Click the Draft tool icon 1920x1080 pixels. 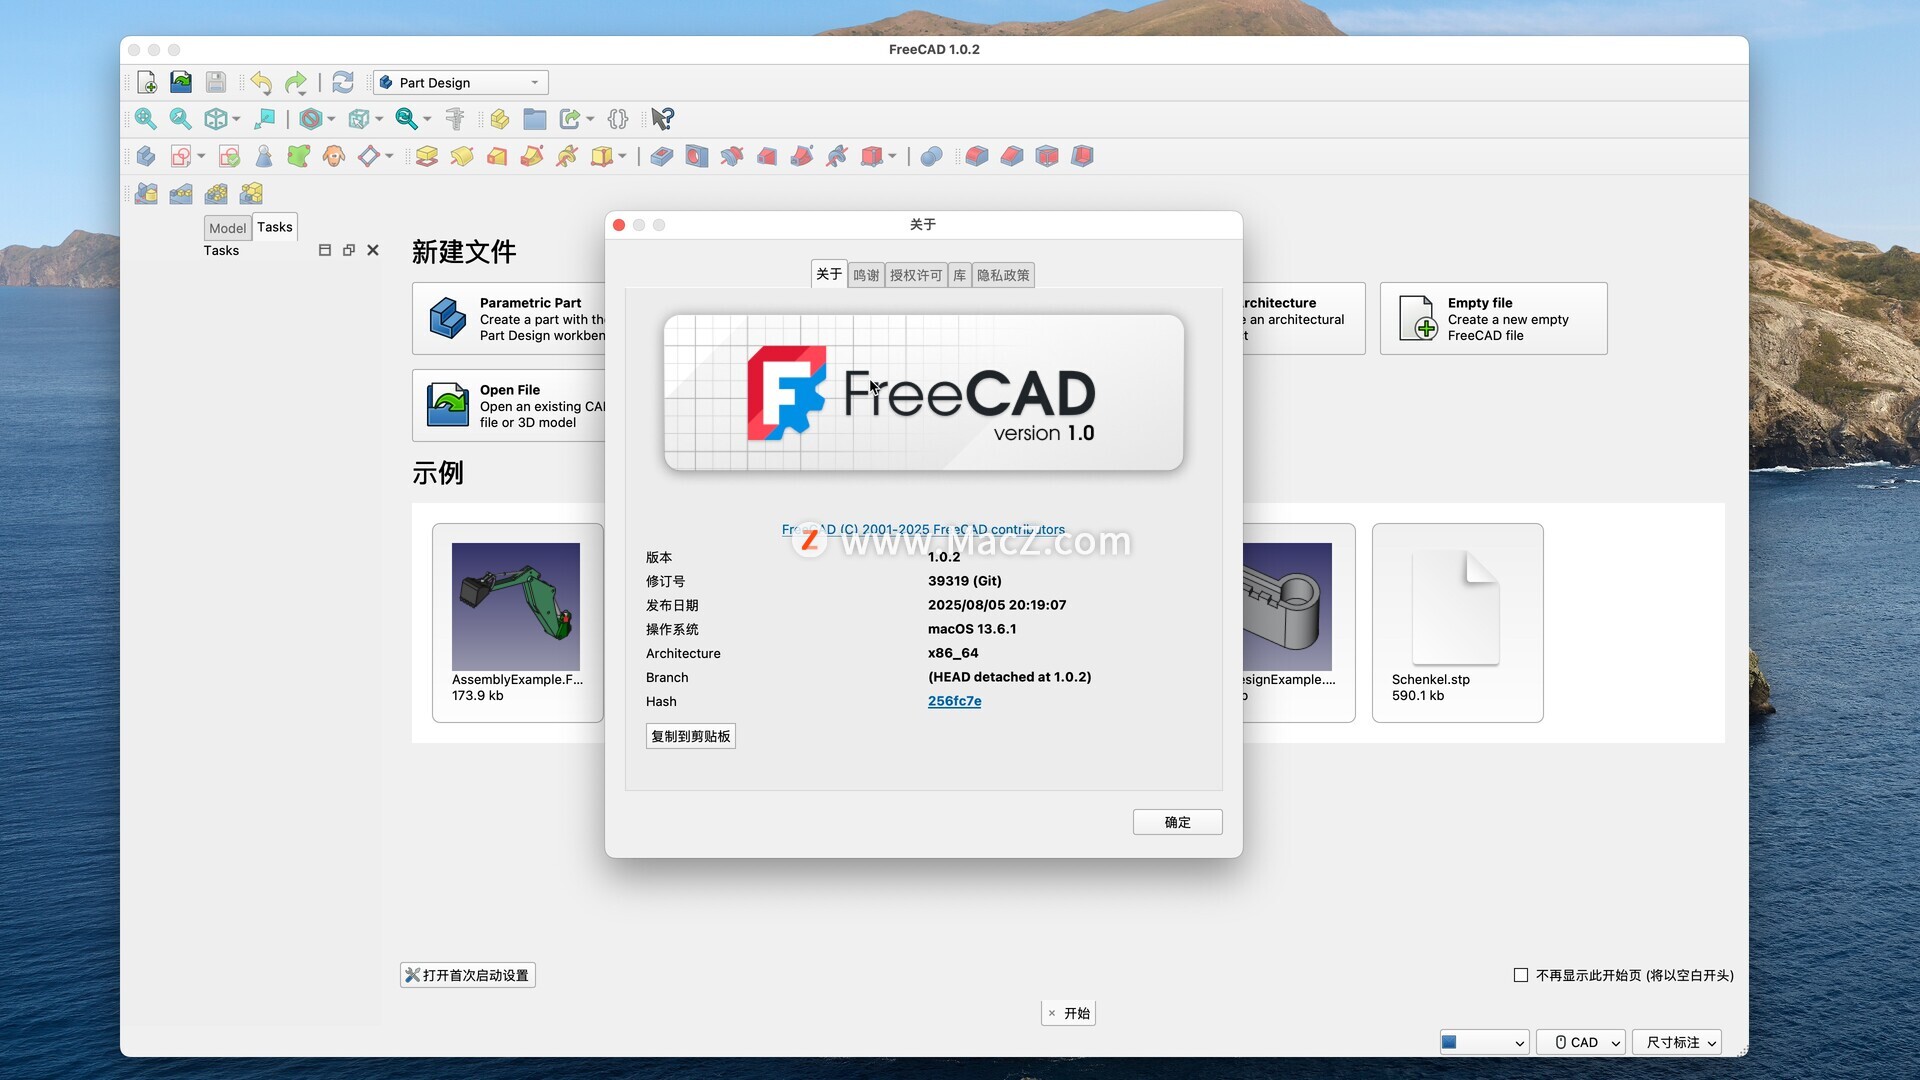(1047, 156)
